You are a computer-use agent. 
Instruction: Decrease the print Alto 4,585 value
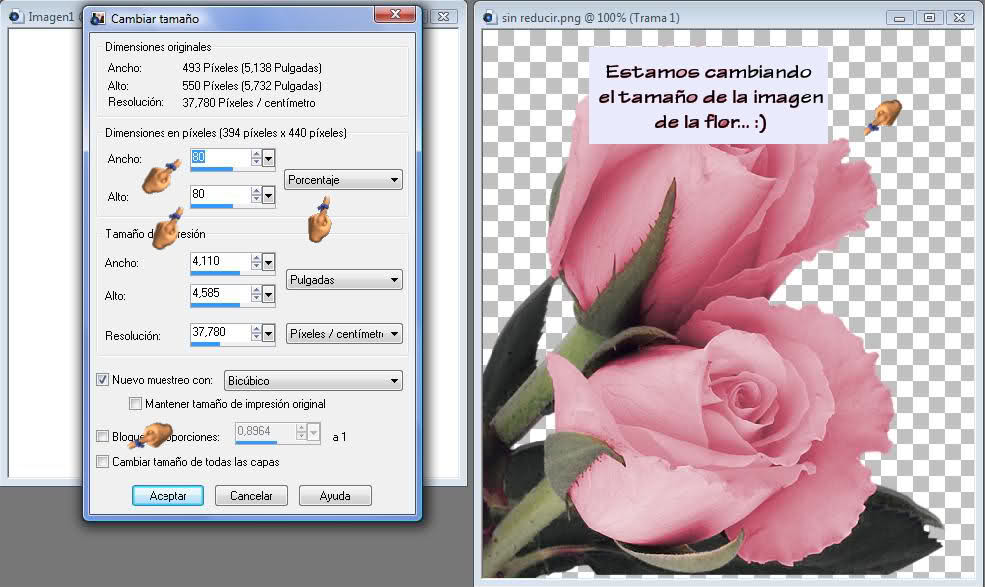point(256,297)
